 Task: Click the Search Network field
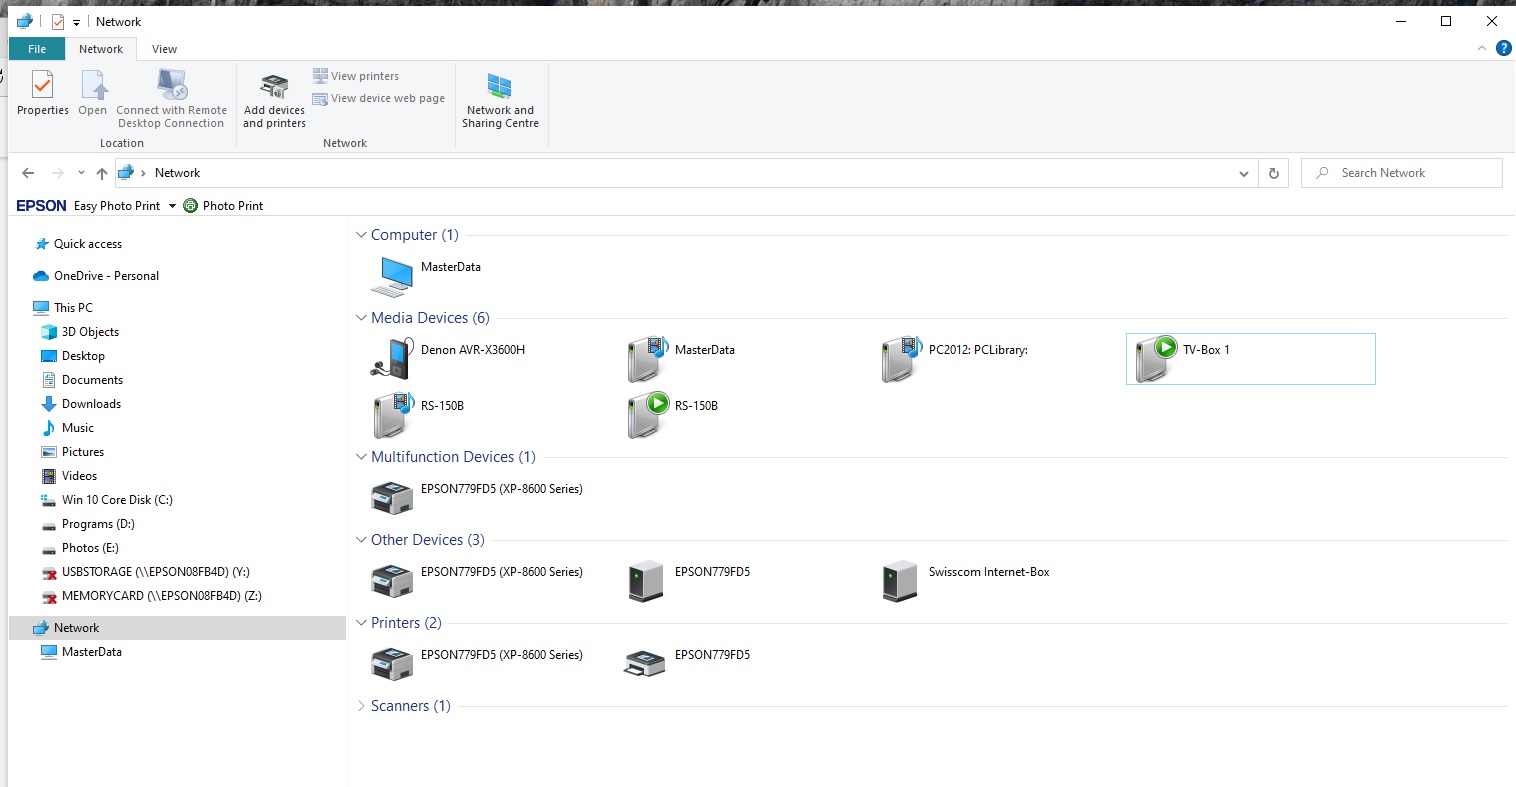tap(1401, 173)
